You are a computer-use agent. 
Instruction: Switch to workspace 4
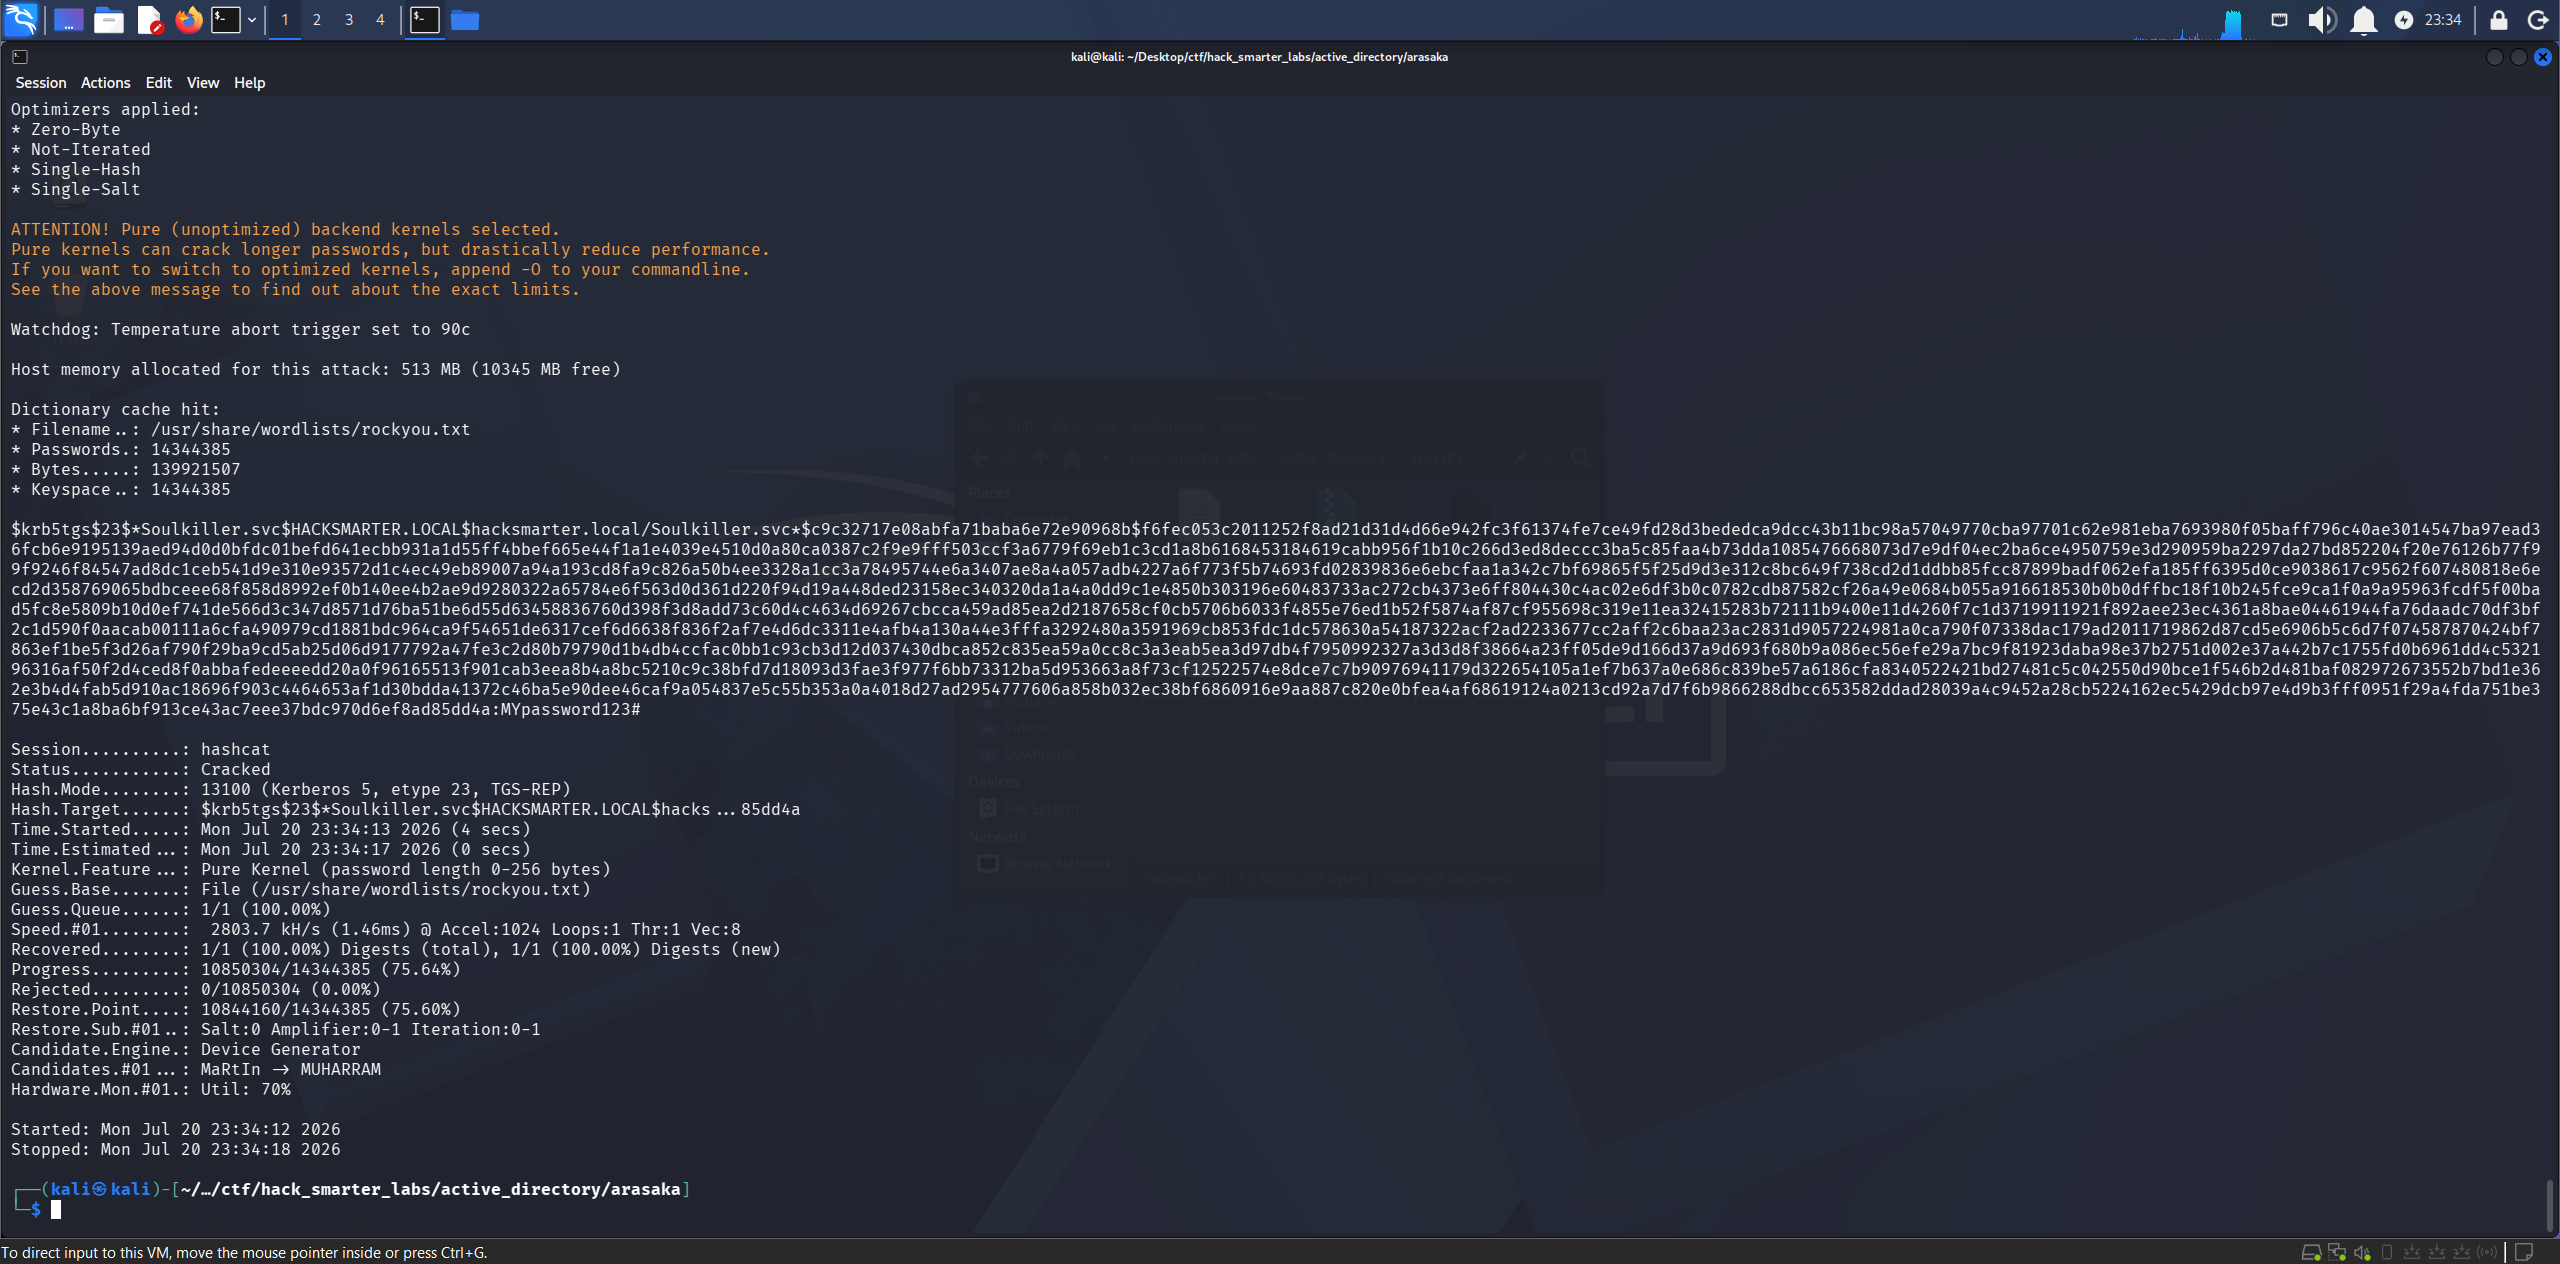tap(380, 19)
